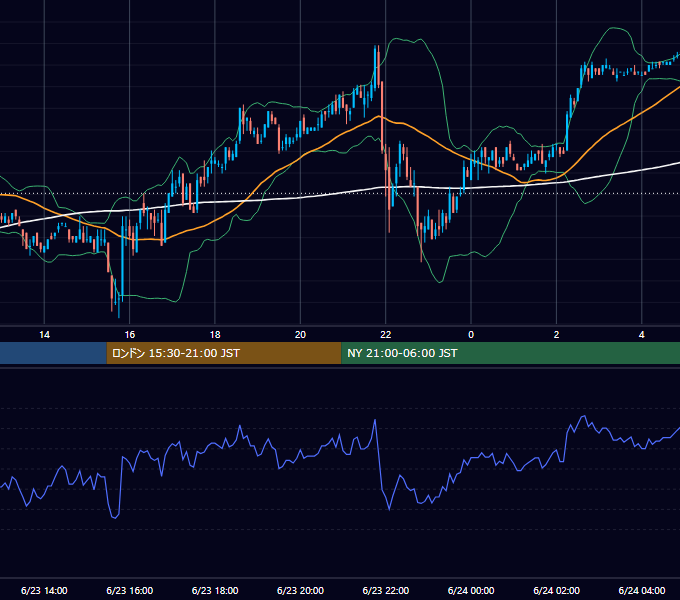680x600 pixels.
Task: Click the 6/24 00:00 time label
Action: pos(471,590)
